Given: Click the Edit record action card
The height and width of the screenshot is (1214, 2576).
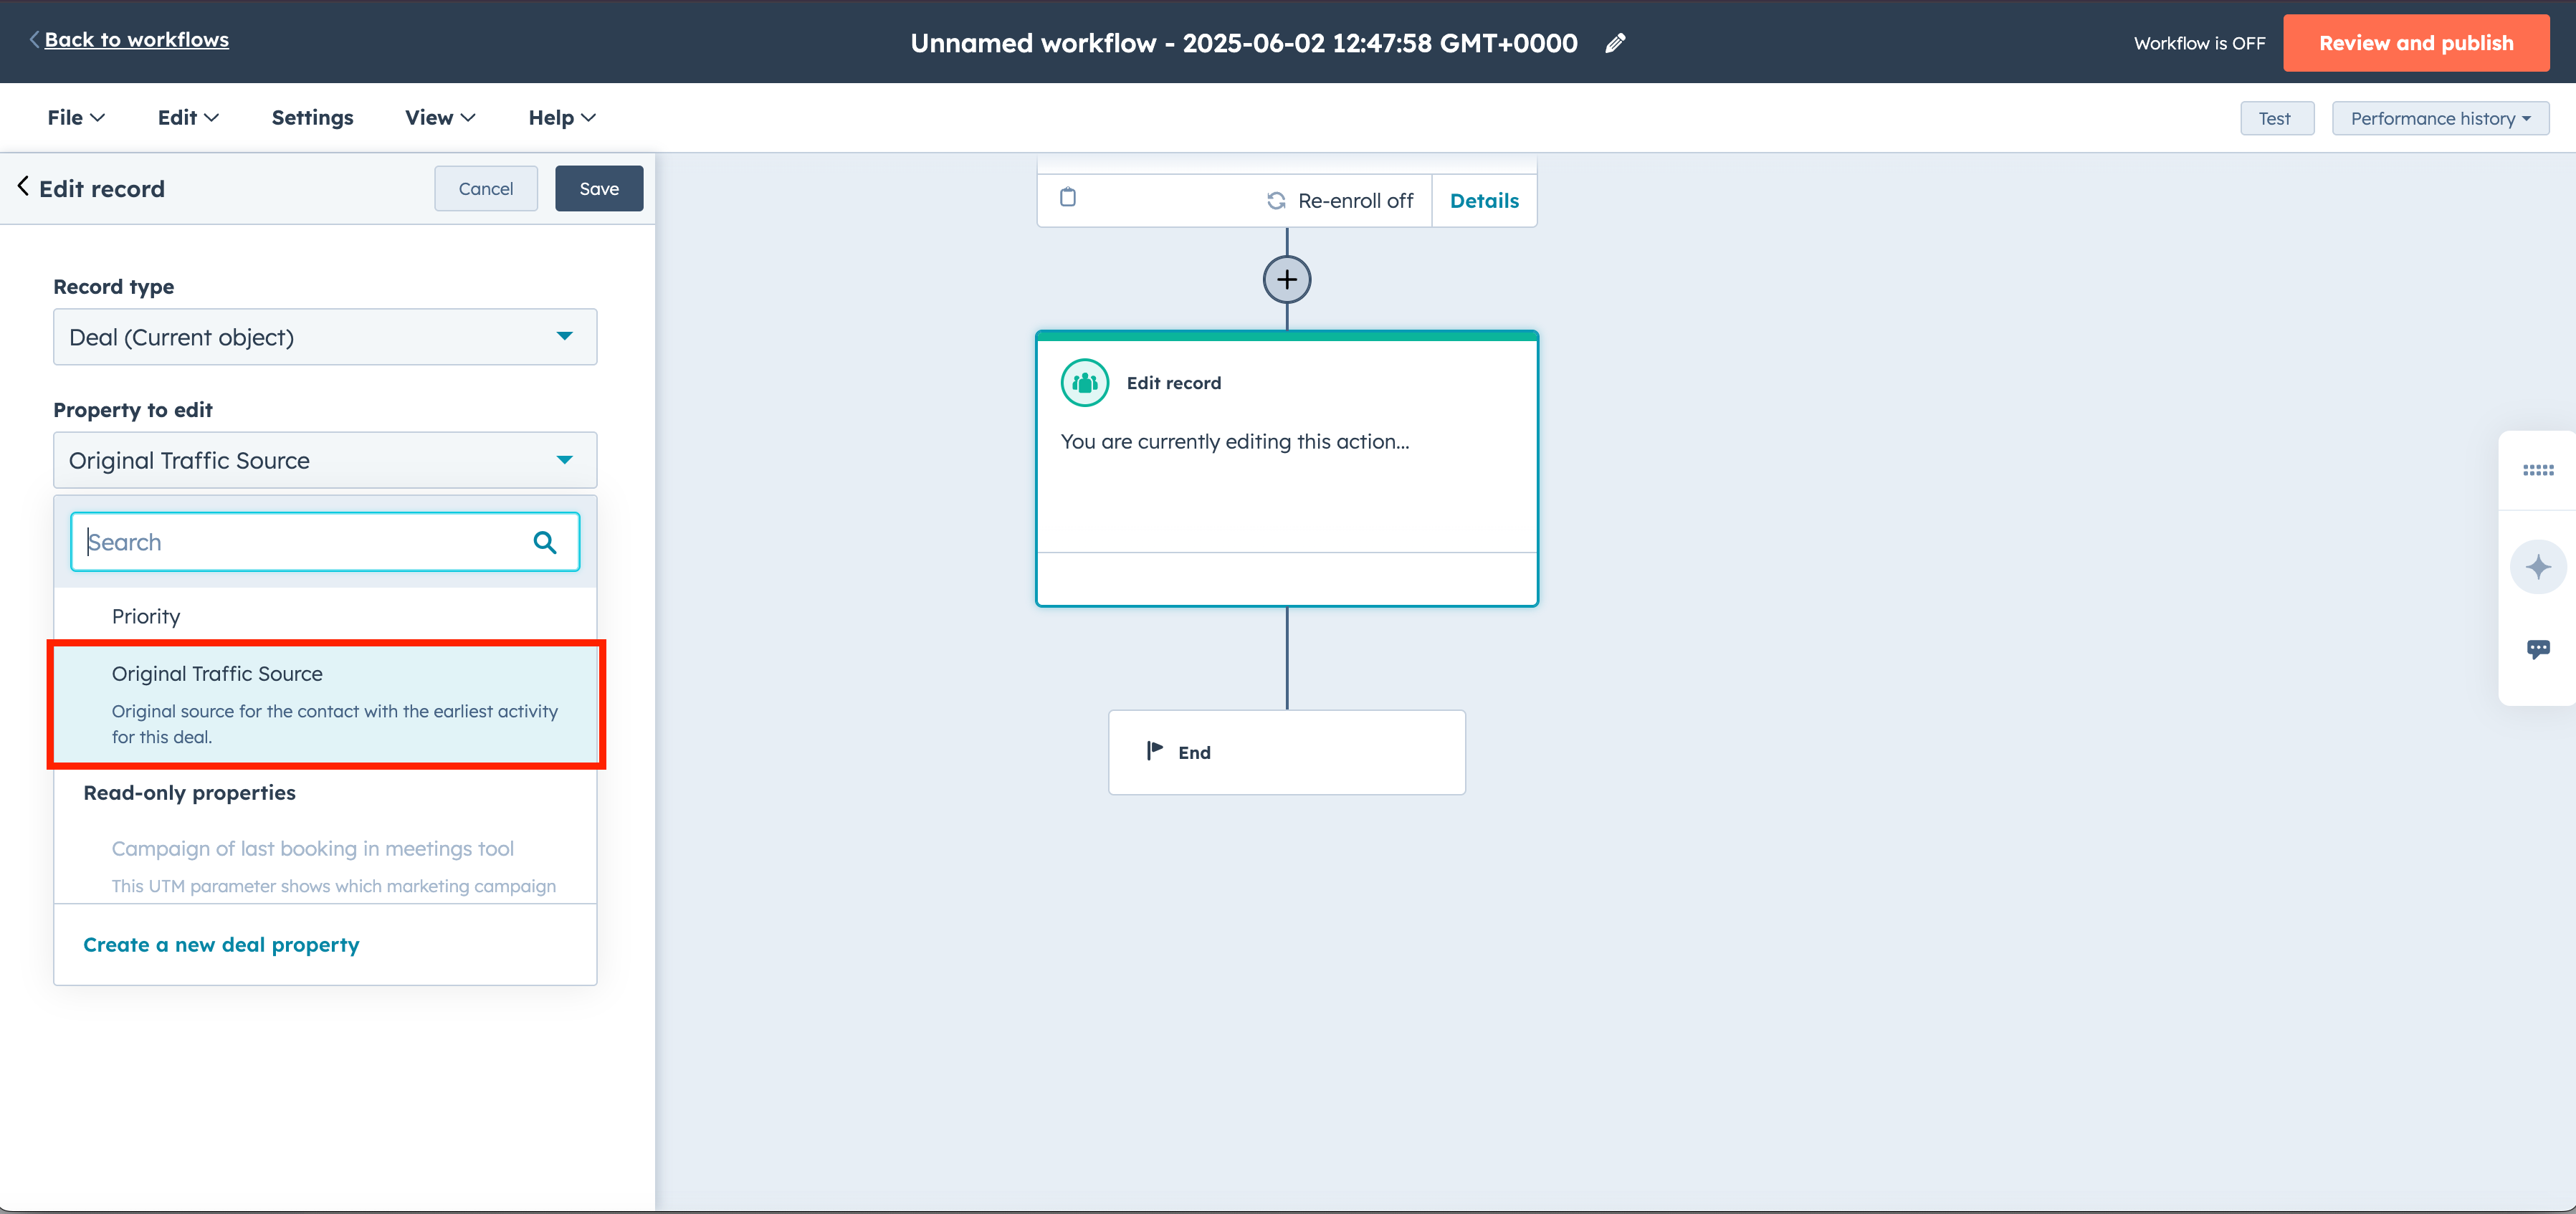Looking at the screenshot, I should (x=1287, y=468).
